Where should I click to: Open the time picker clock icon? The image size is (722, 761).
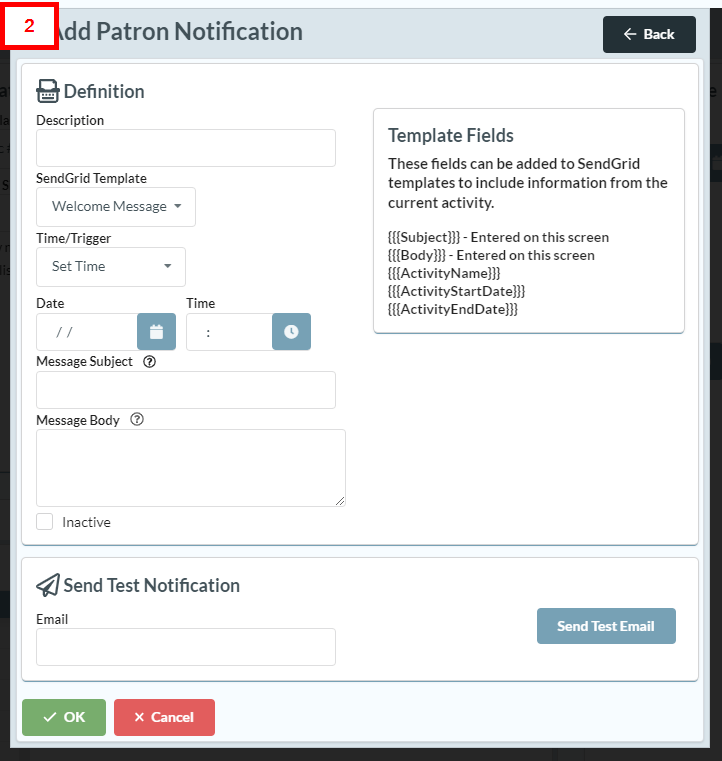291,332
